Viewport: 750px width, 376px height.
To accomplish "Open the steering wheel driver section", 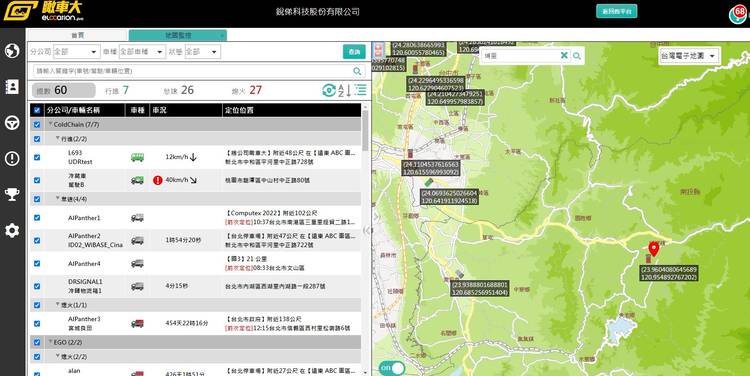I will (12, 123).
